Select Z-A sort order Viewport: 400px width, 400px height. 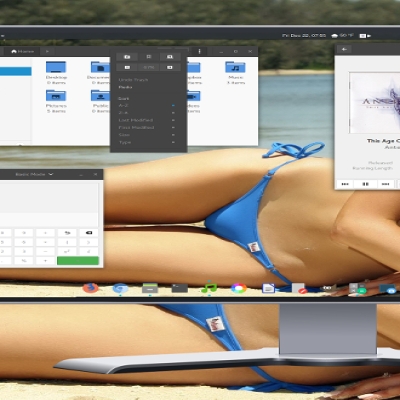tap(148, 113)
